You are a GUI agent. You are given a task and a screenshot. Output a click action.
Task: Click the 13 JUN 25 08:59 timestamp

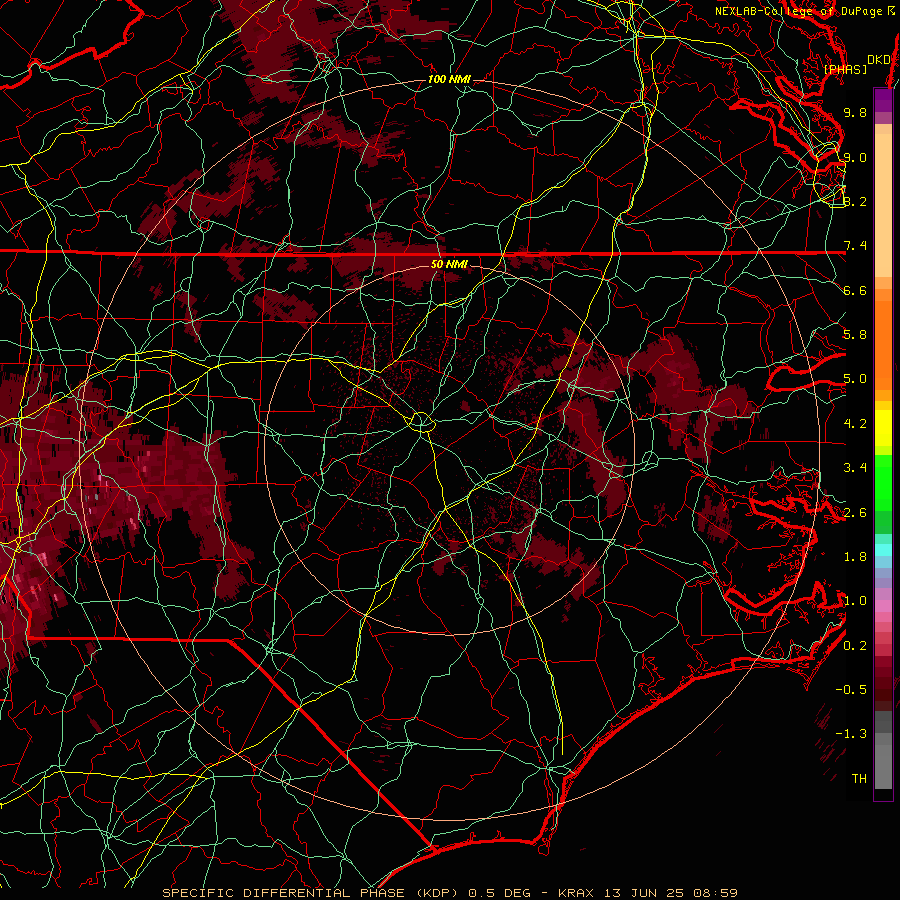(x=670, y=893)
